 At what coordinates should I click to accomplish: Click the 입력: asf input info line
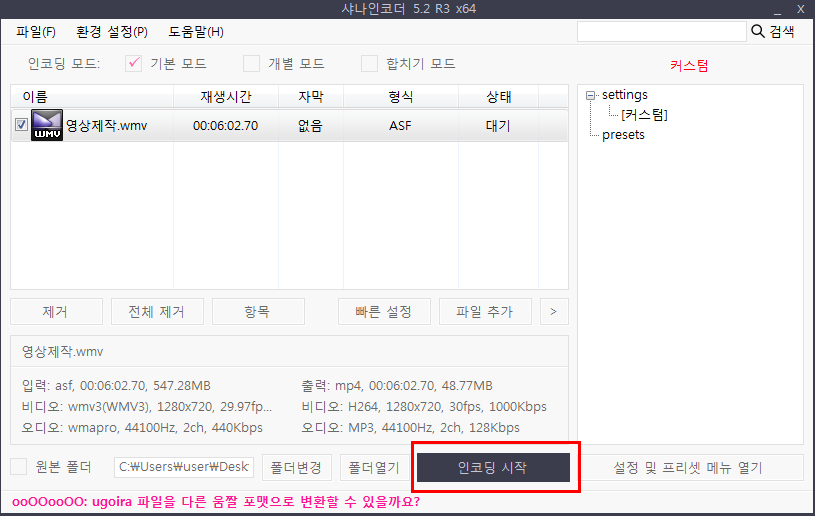coord(116,386)
